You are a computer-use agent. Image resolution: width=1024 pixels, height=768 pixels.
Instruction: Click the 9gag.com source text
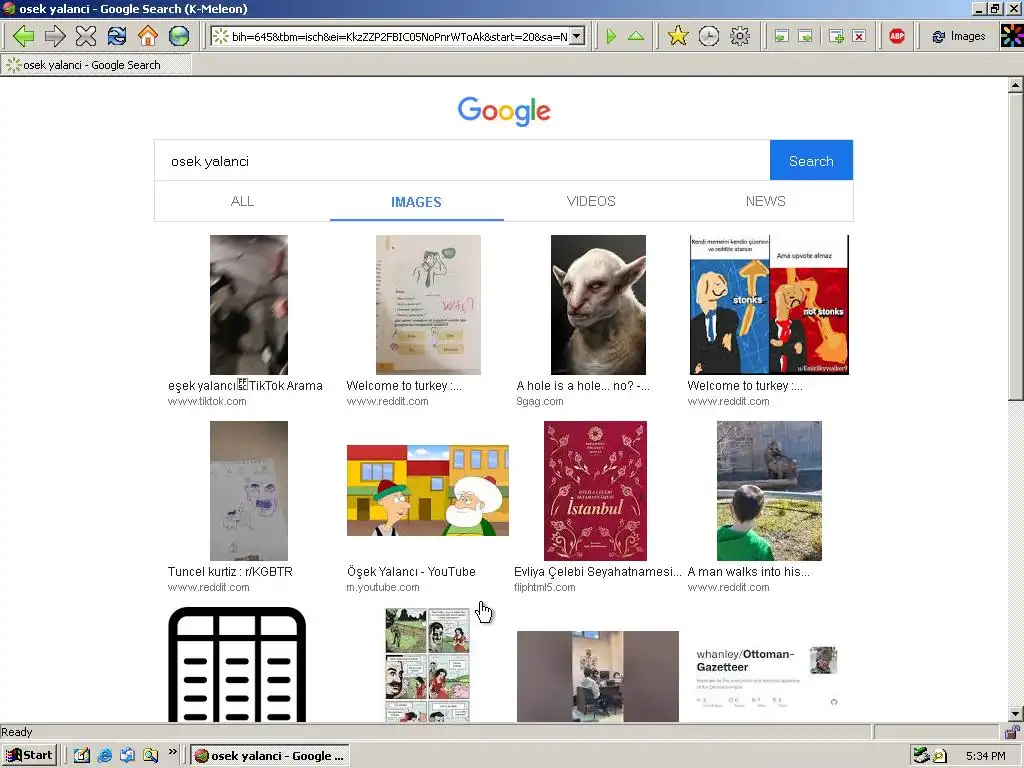(x=539, y=401)
